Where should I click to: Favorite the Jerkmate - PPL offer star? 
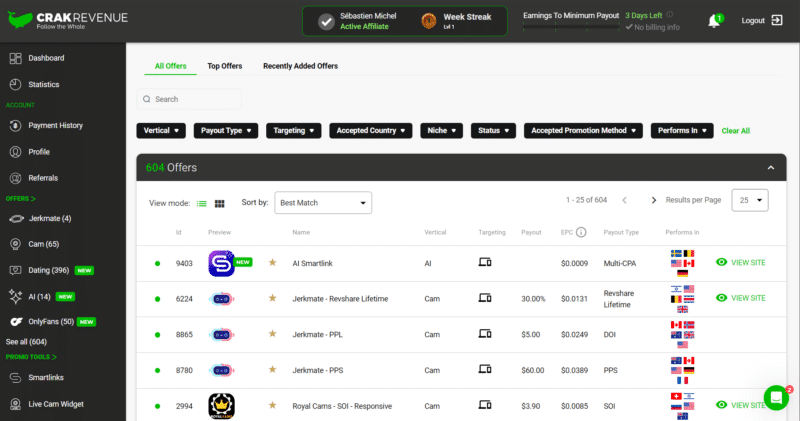coord(272,334)
